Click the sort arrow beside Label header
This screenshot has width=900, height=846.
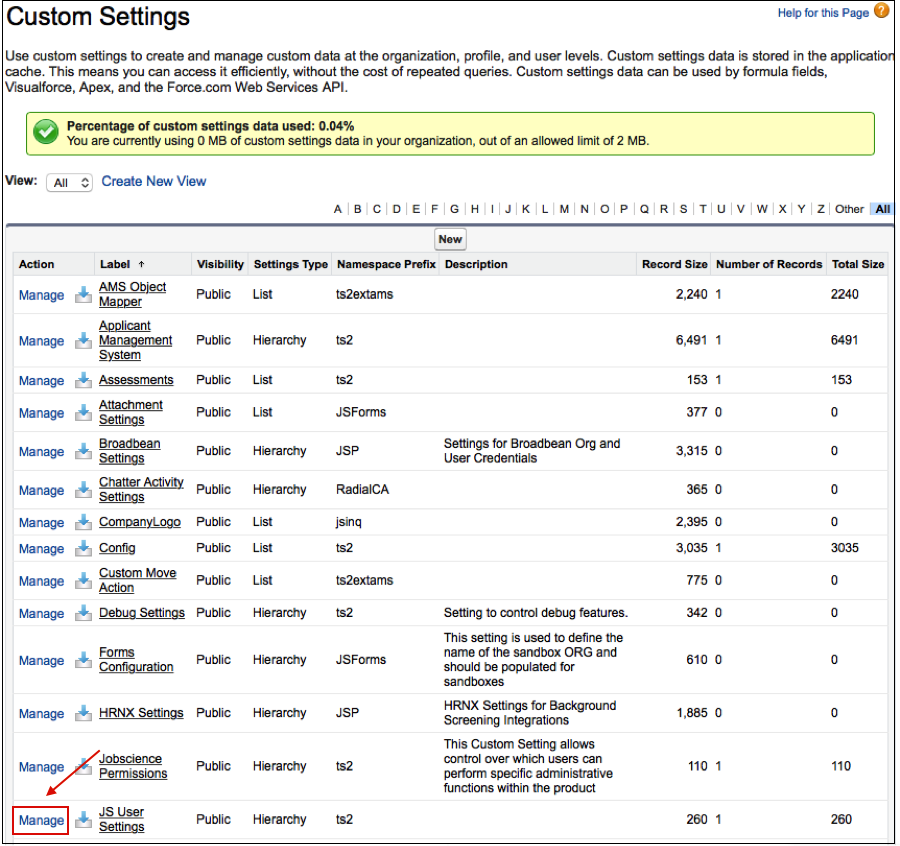141,265
